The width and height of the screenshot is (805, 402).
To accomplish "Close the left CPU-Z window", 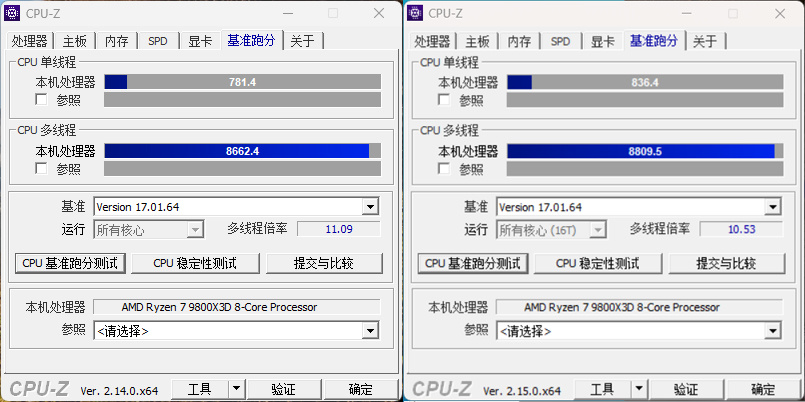I will [379, 13].
